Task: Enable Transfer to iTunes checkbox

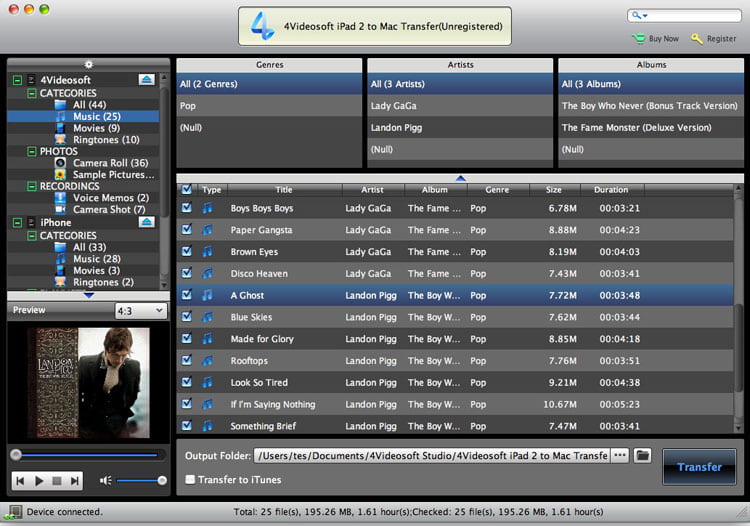Action: click(x=190, y=480)
